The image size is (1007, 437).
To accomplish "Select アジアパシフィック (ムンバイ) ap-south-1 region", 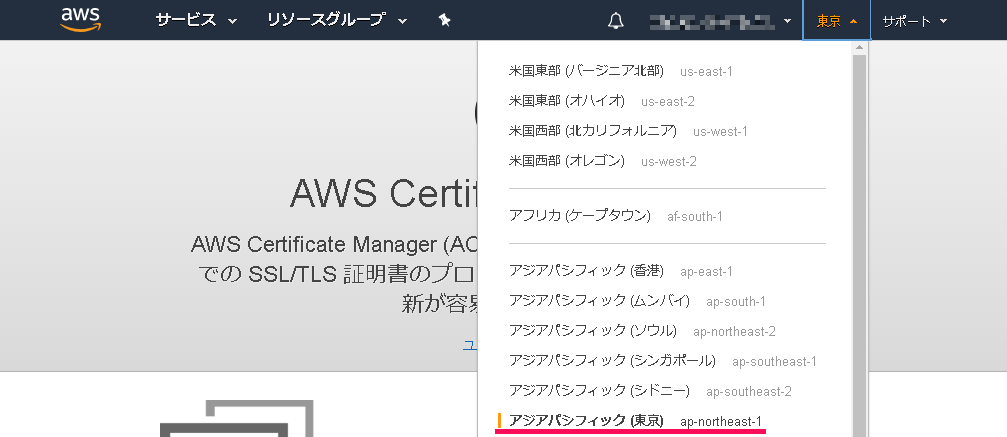I will (637, 301).
